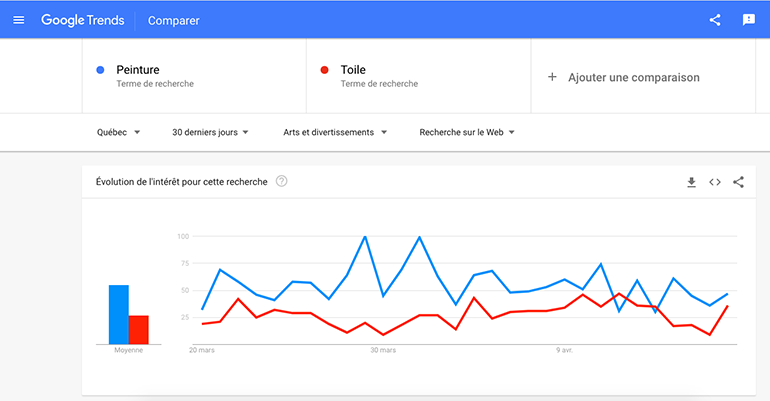Viewport: 770px width, 401px height.
Task: Open the Québec region dropdown
Action: pyautogui.click(x=118, y=132)
